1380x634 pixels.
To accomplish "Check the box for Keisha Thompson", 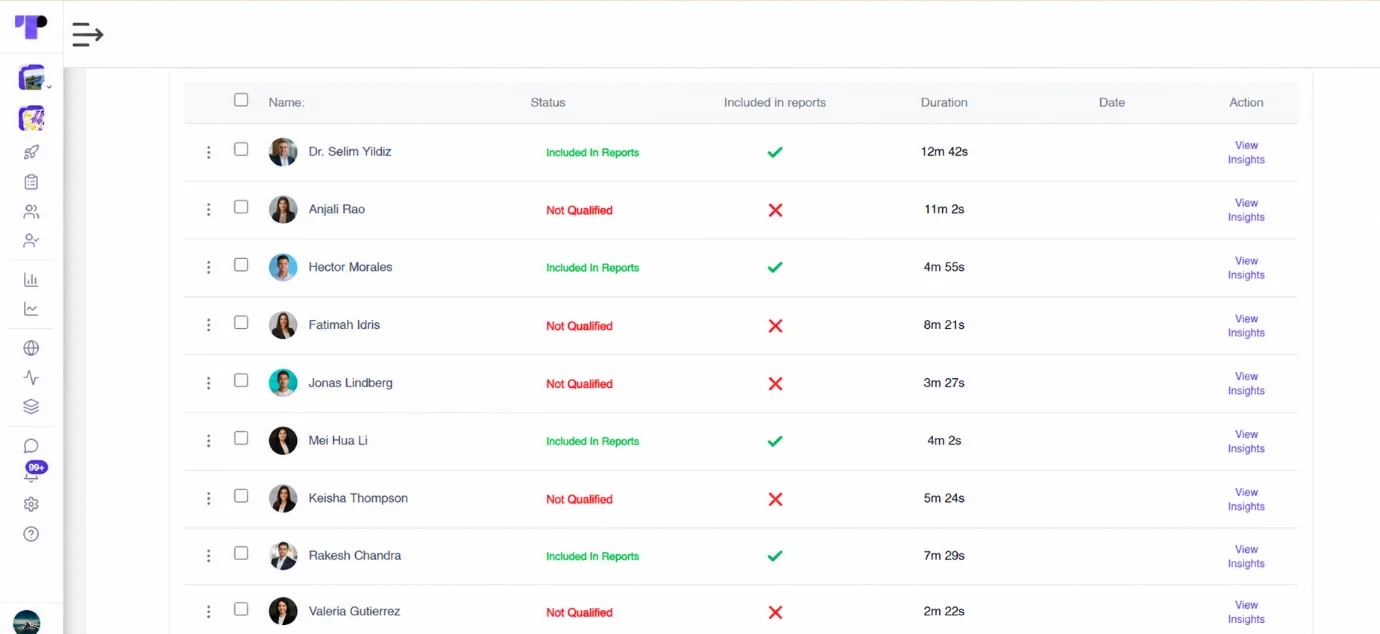I will [x=241, y=496].
